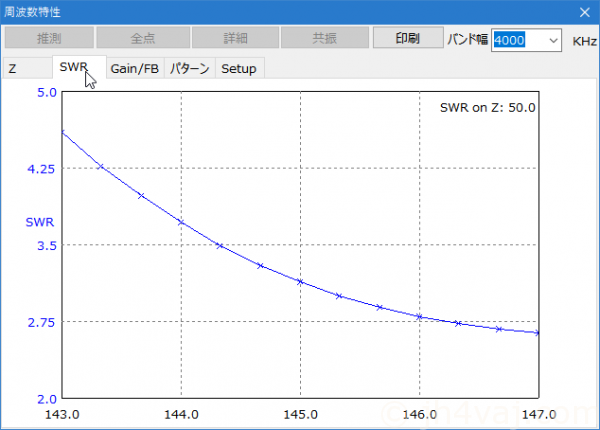600x430 pixels.
Task: Open the Setup tab
Action: [x=238, y=68]
